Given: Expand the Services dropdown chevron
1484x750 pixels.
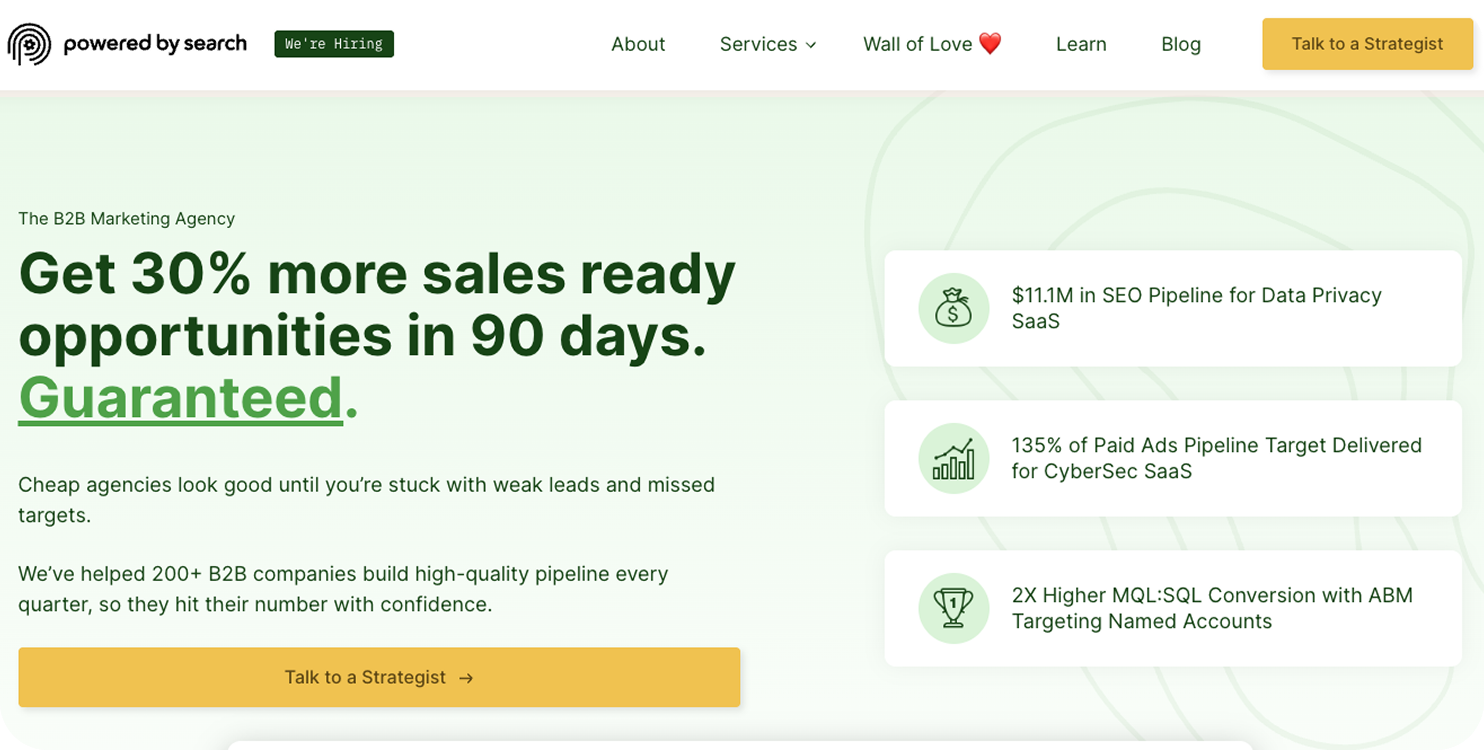Looking at the screenshot, I should [811, 45].
